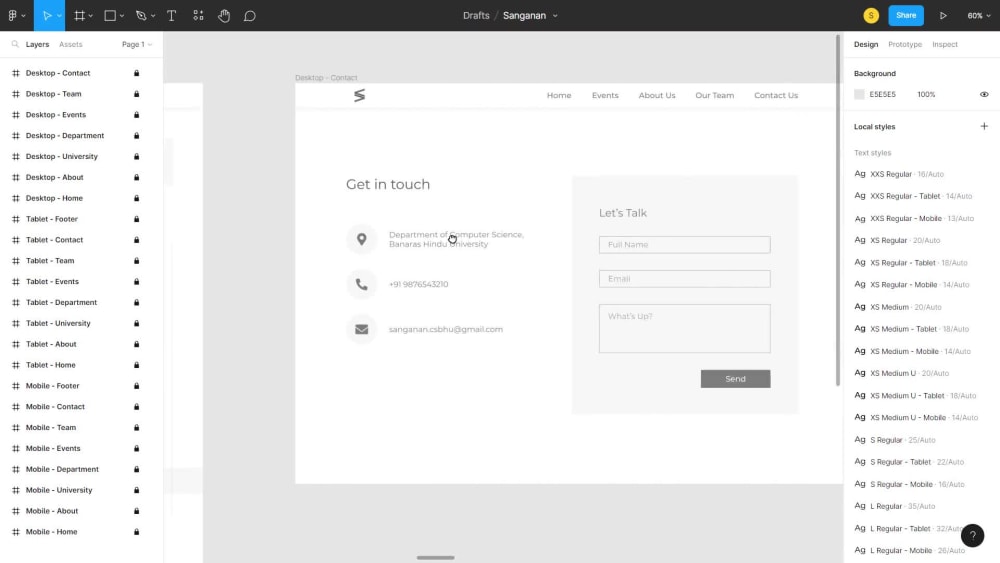This screenshot has width=1000, height=563.
Task: Click the phone icon on canvas
Action: (x=362, y=284)
